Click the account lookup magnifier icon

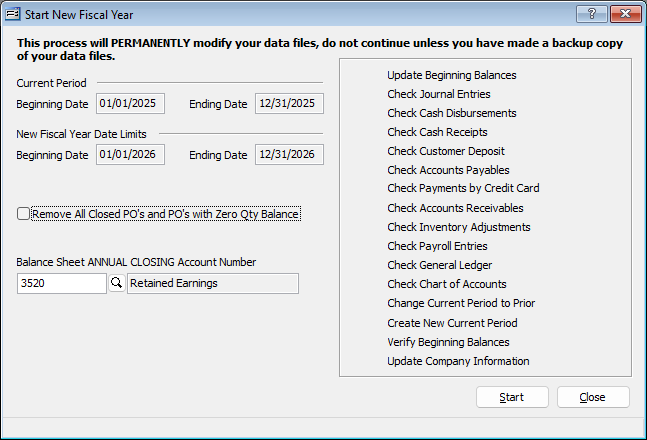pyautogui.click(x=116, y=284)
